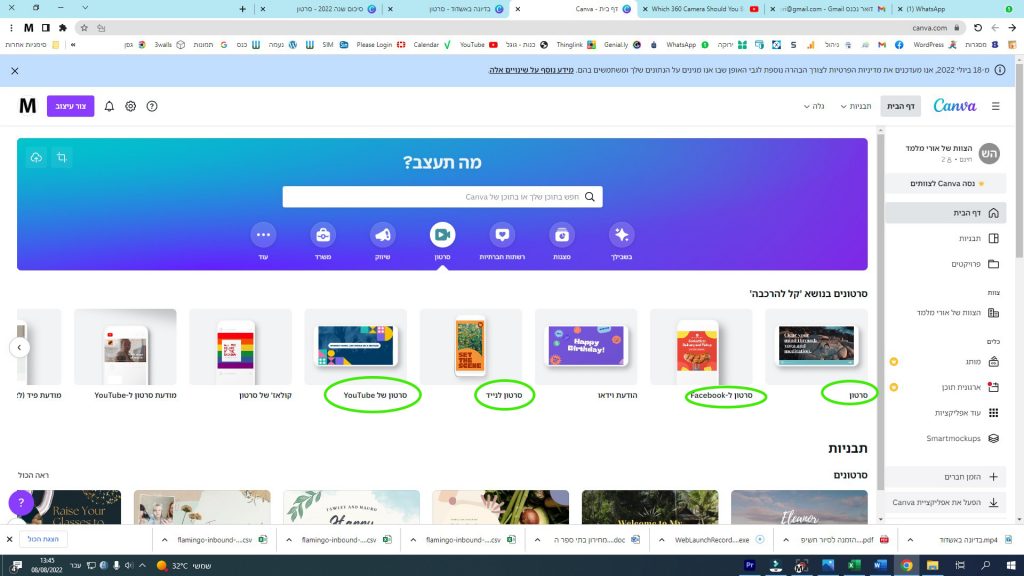Open the Facebook video thumbnail
This screenshot has width=1024, height=576.
point(701,347)
